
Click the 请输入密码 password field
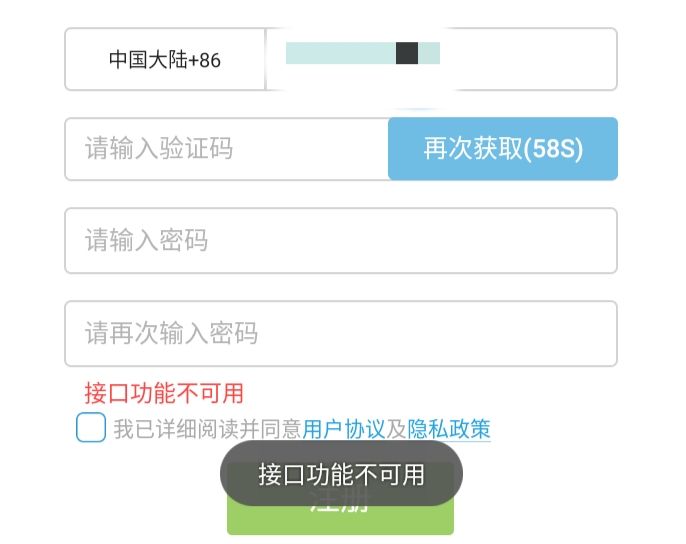(340, 241)
